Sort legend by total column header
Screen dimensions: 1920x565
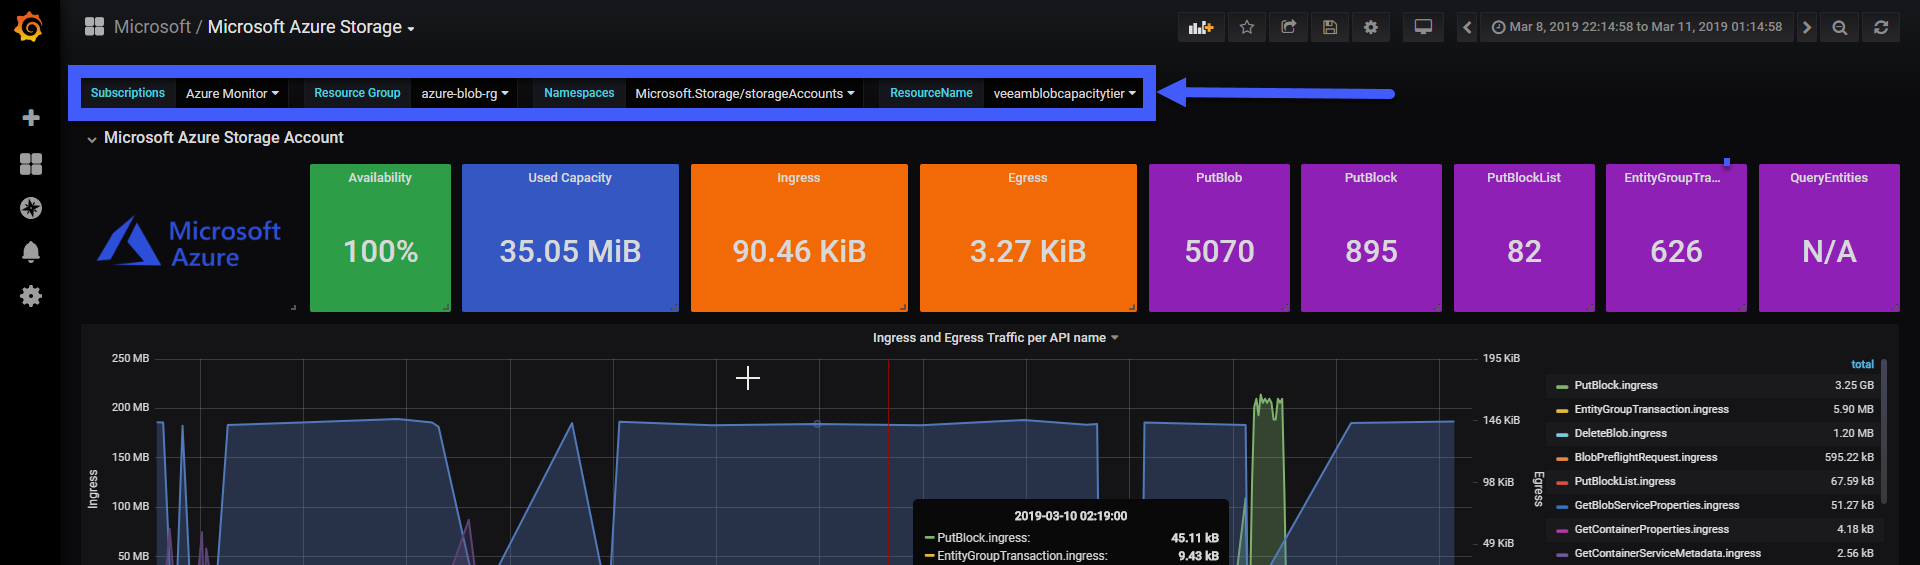tap(1862, 365)
